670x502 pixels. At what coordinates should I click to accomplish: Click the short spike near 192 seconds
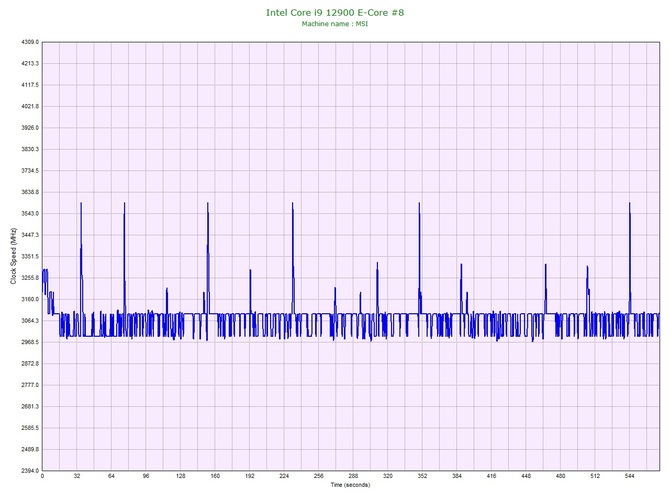(x=250, y=271)
